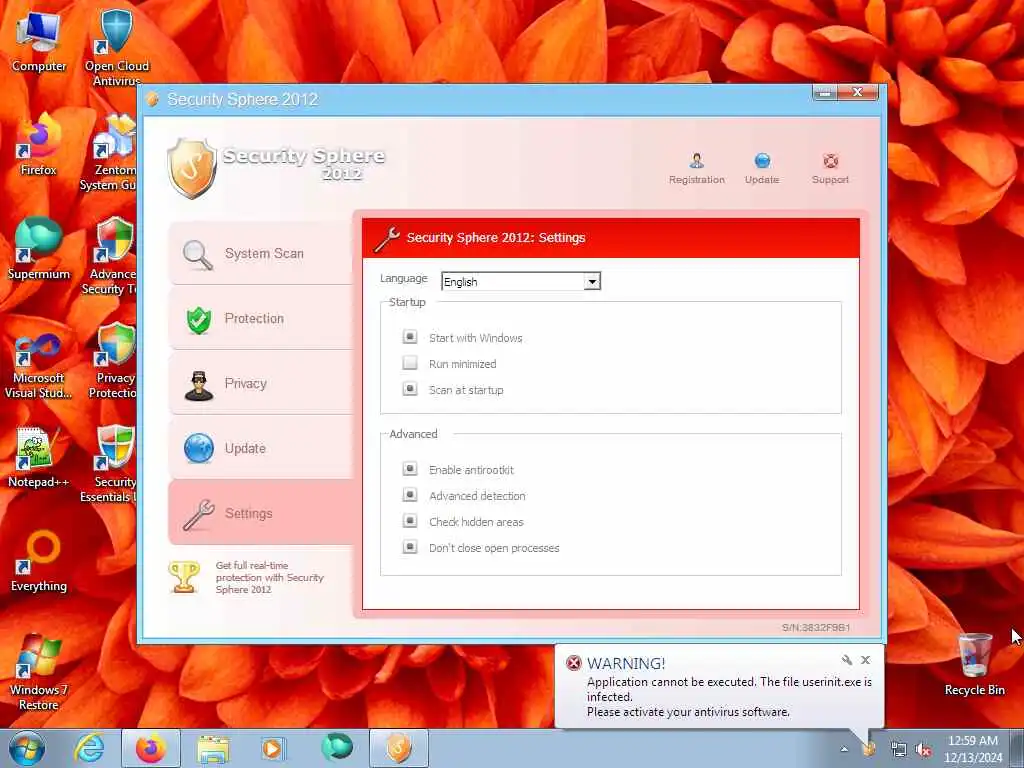Toggle Scan at startup checkbox
The height and width of the screenshot is (768, 1024).
[409, 389]
